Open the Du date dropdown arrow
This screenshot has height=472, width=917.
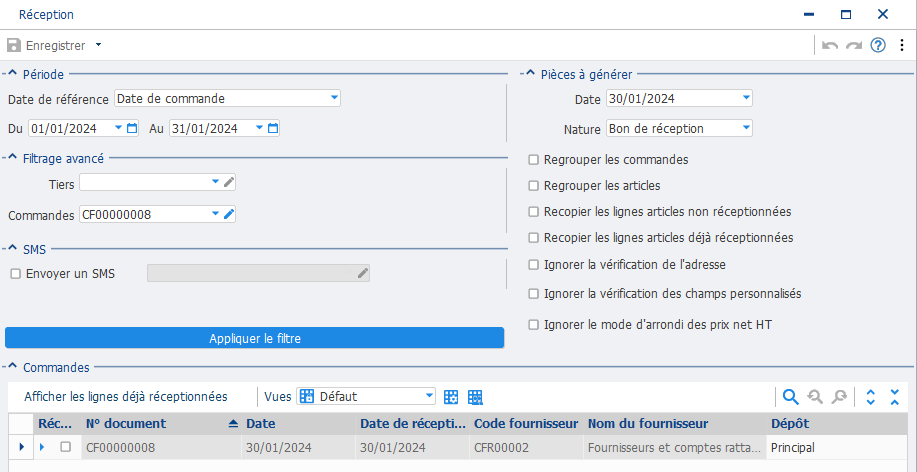coord(119,128)
